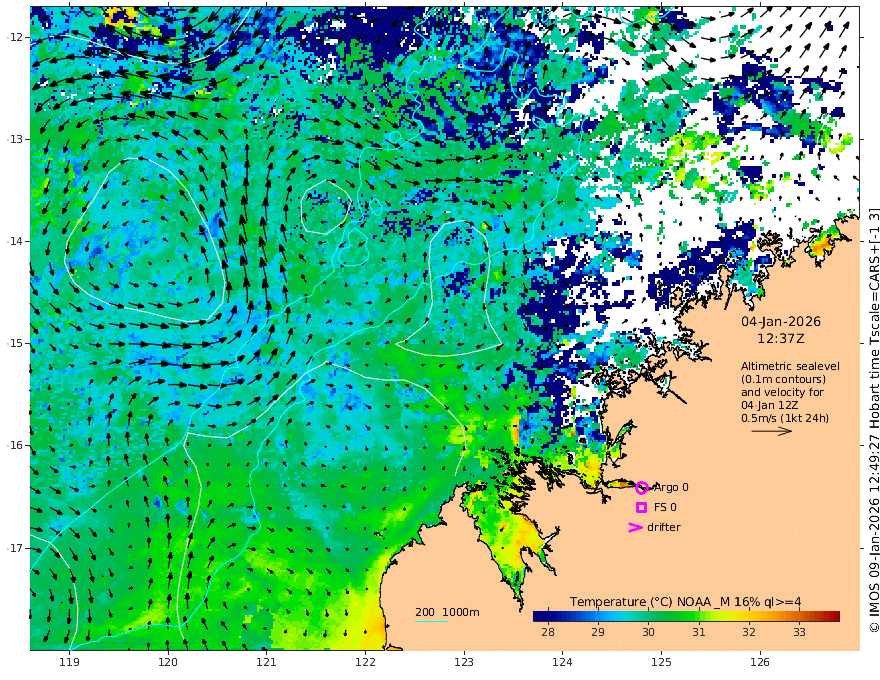Click latitude axis label -14

coord(15,241)
